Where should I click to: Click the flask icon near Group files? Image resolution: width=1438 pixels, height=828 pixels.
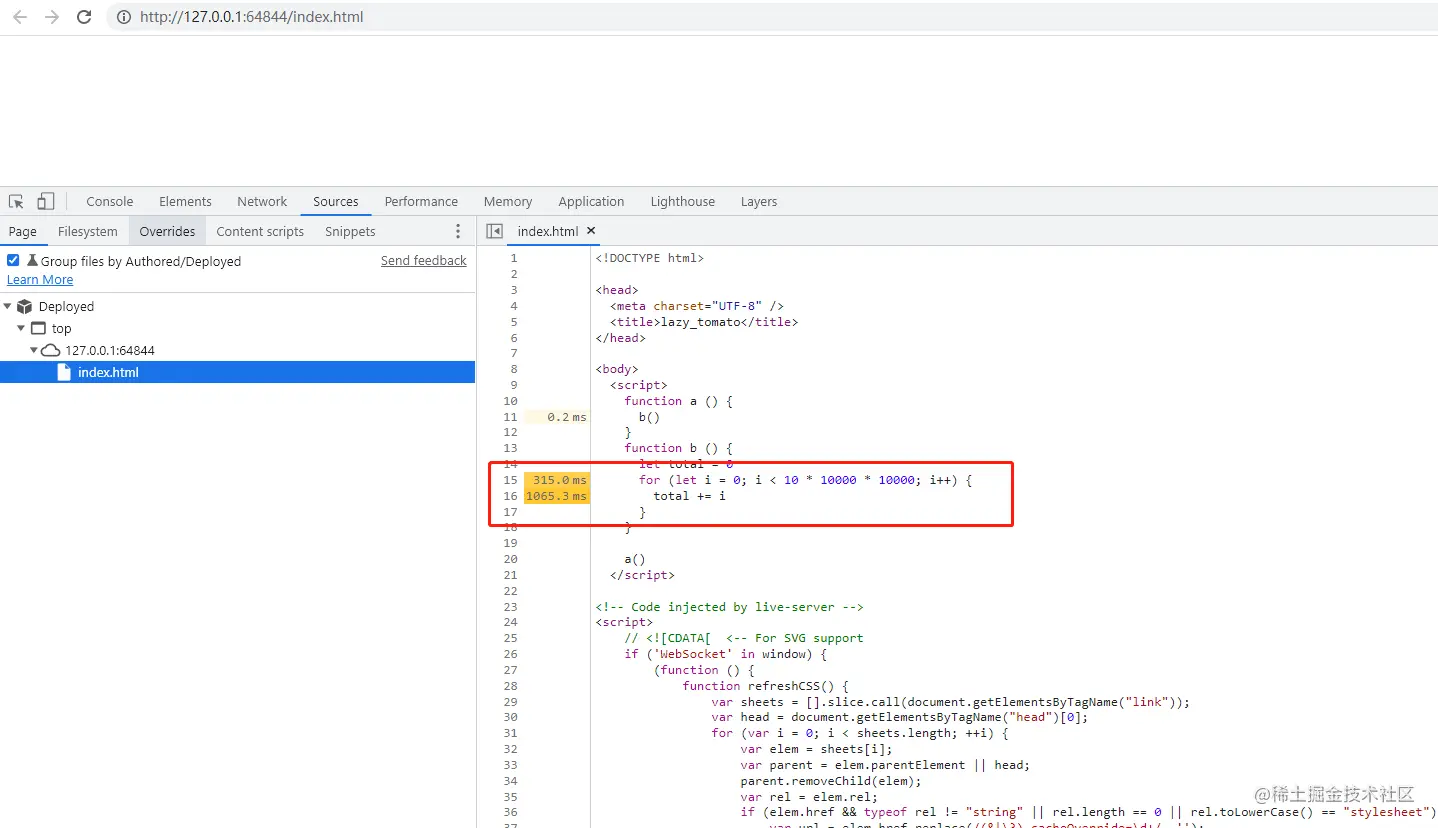32,261
